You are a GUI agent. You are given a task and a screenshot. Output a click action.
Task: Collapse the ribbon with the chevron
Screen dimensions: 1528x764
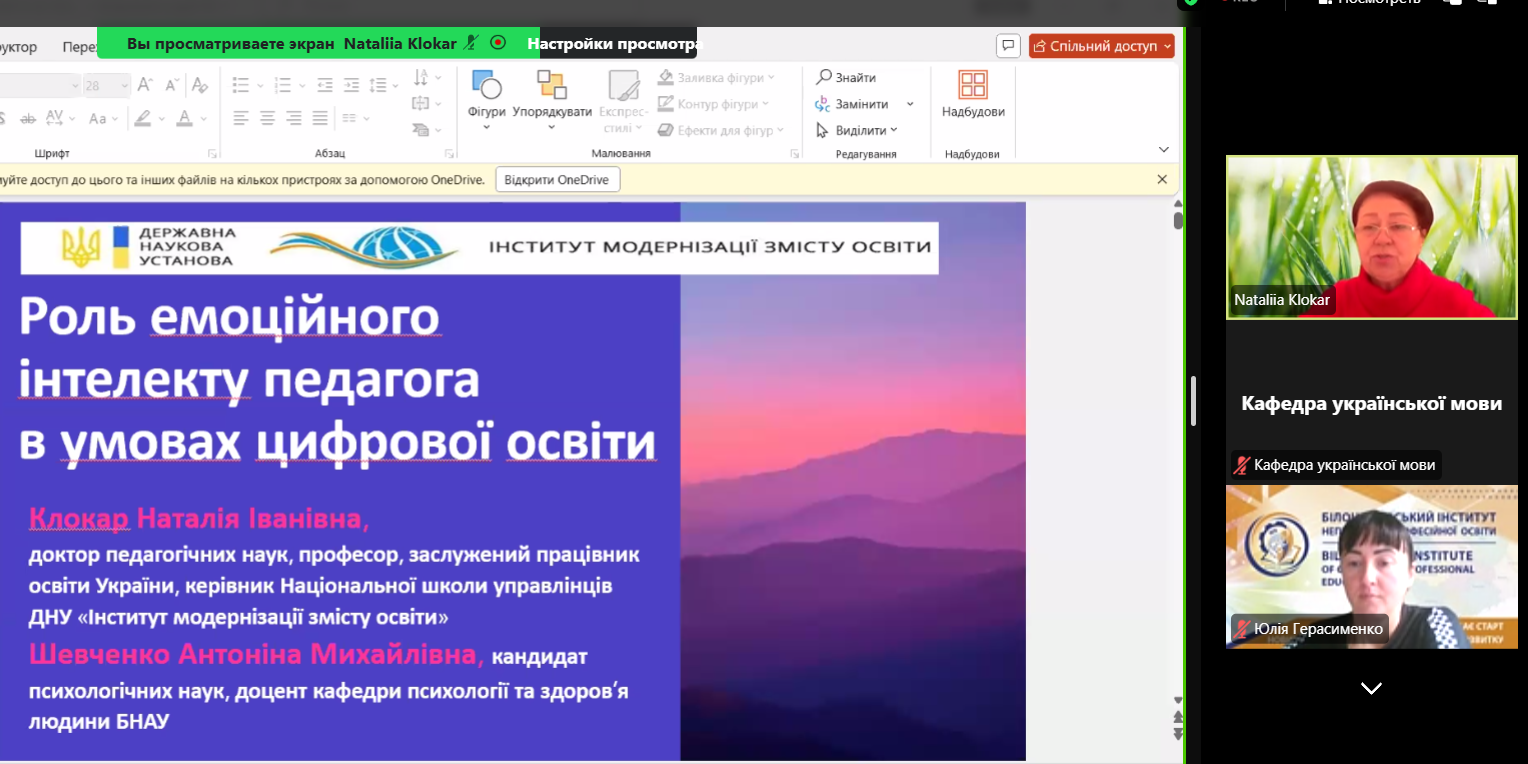[1163, 150]
